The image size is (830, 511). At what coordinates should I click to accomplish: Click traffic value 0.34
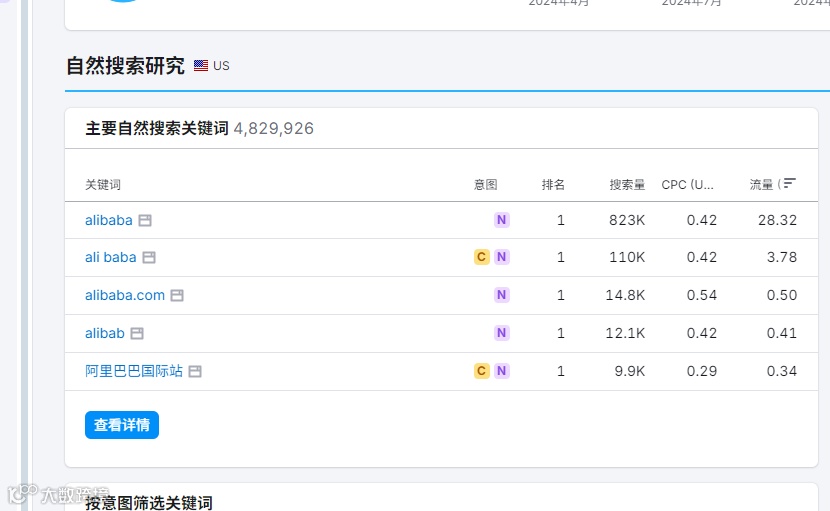pos(782,371)
